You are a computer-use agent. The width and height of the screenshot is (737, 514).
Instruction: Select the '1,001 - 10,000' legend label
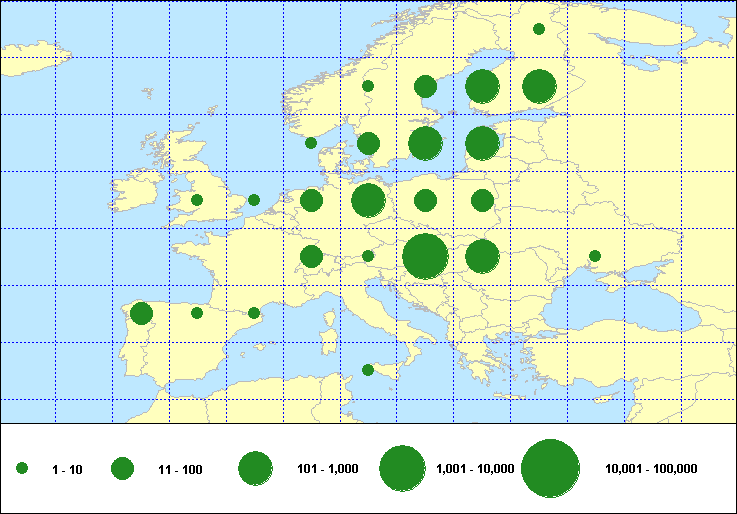476,468
